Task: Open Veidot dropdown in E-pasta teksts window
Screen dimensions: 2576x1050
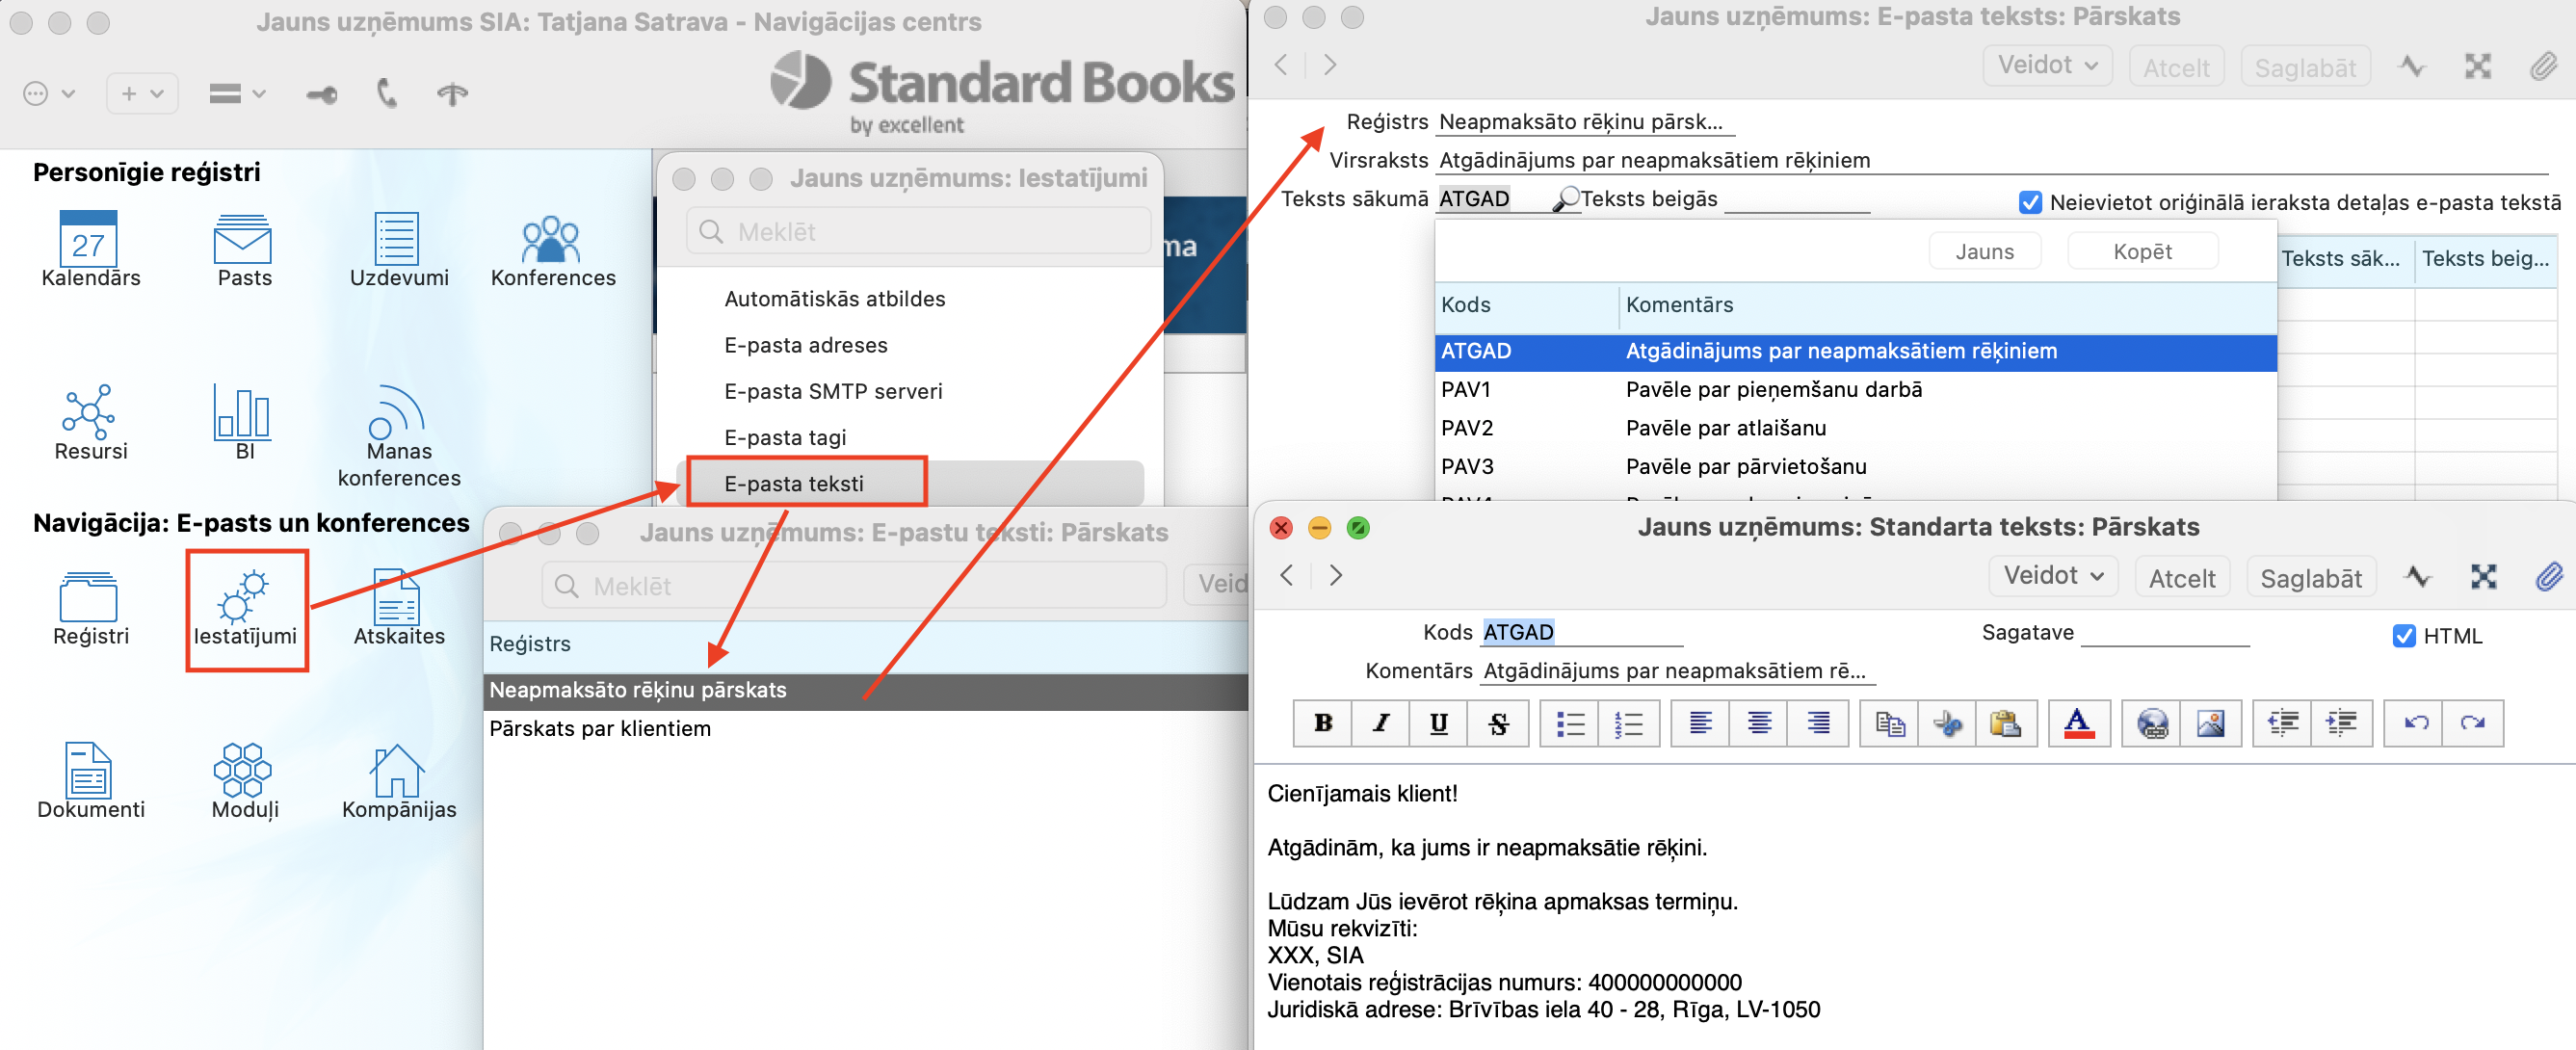Action: pyautogui.click(x=2046, y=66)
